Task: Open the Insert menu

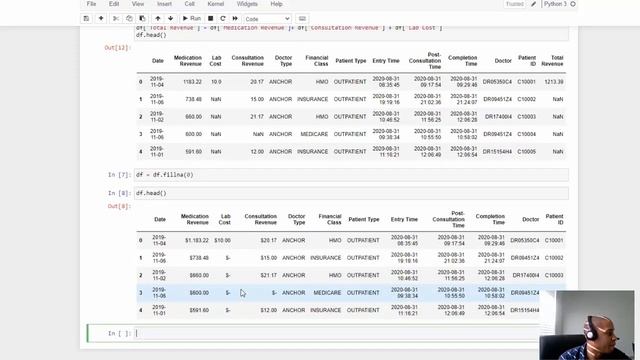Action: 164,4
